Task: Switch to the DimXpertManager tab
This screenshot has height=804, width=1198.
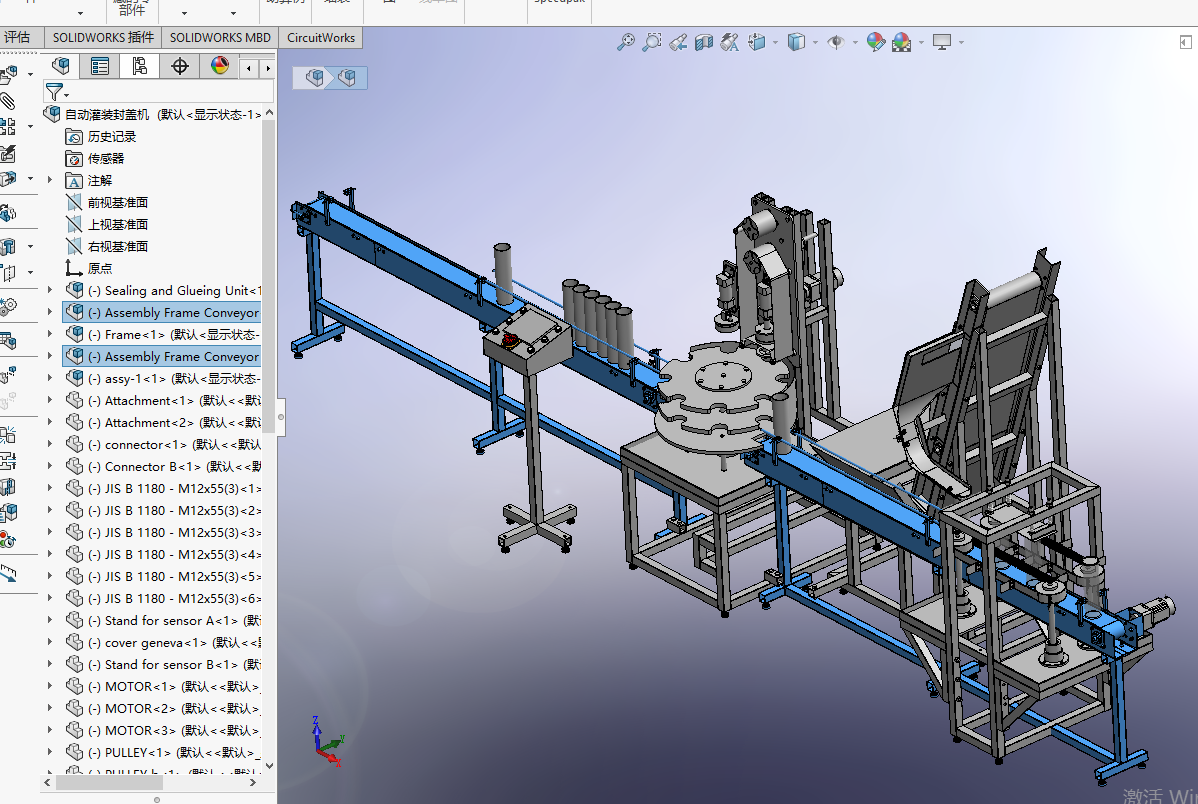Action: pos(180,66)
